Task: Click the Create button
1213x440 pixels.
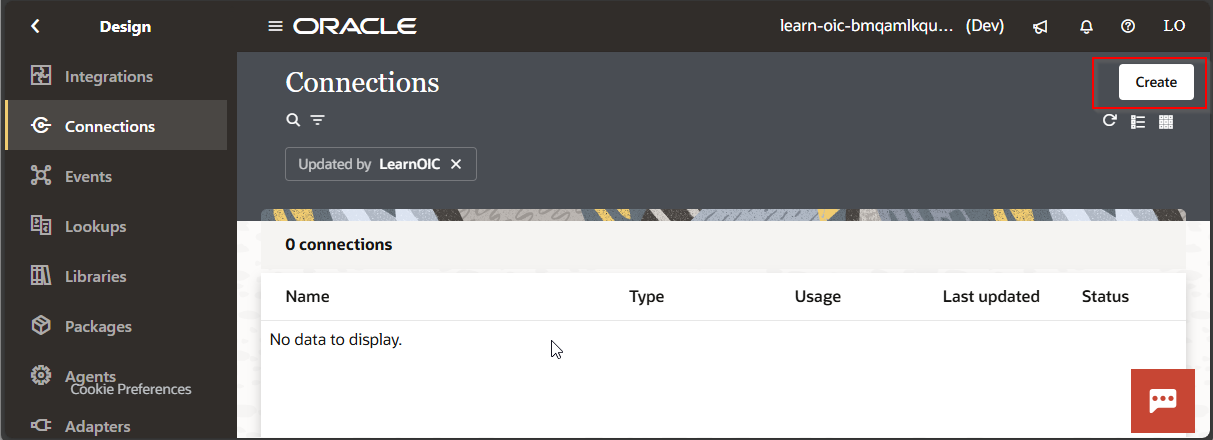Action: (1156, 82)
